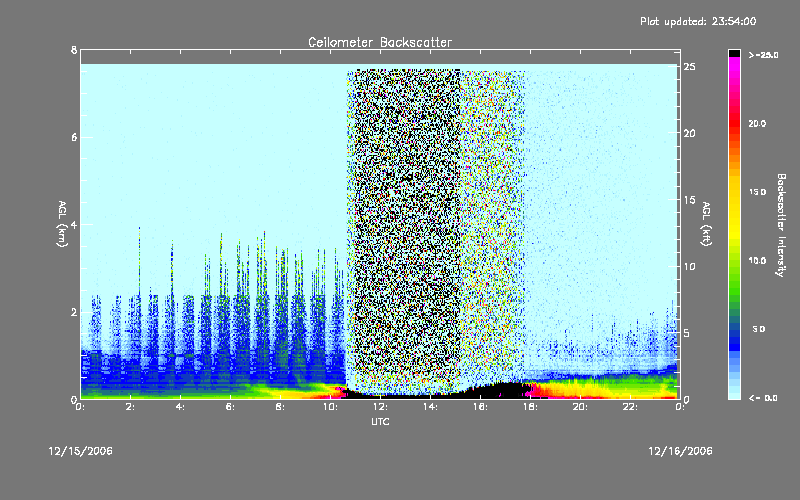Click the "10:" UTC hour label
This screenshot has height=500, width=800.
(x=330, y=407)
